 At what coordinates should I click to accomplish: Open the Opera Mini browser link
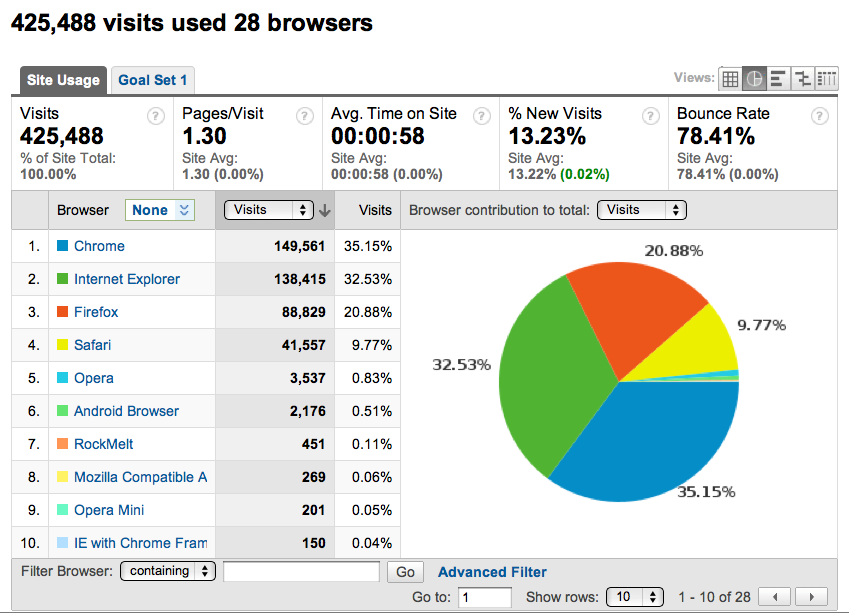pyautogui.click(x=109, y=510)
